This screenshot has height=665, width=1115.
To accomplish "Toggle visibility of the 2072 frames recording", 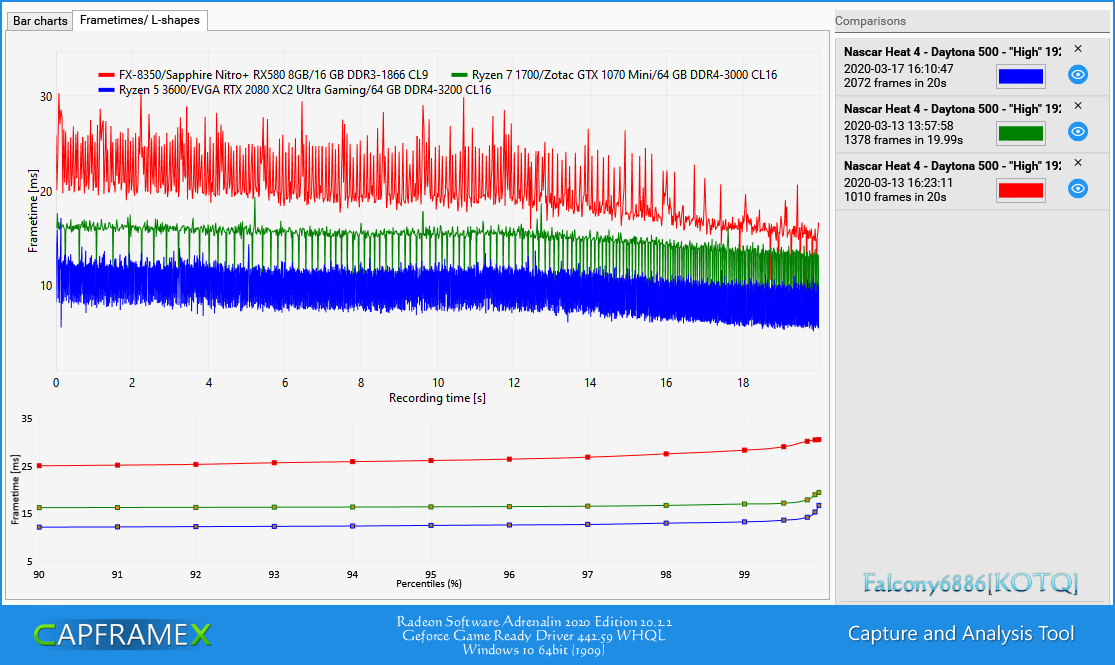I will 1078,75.
